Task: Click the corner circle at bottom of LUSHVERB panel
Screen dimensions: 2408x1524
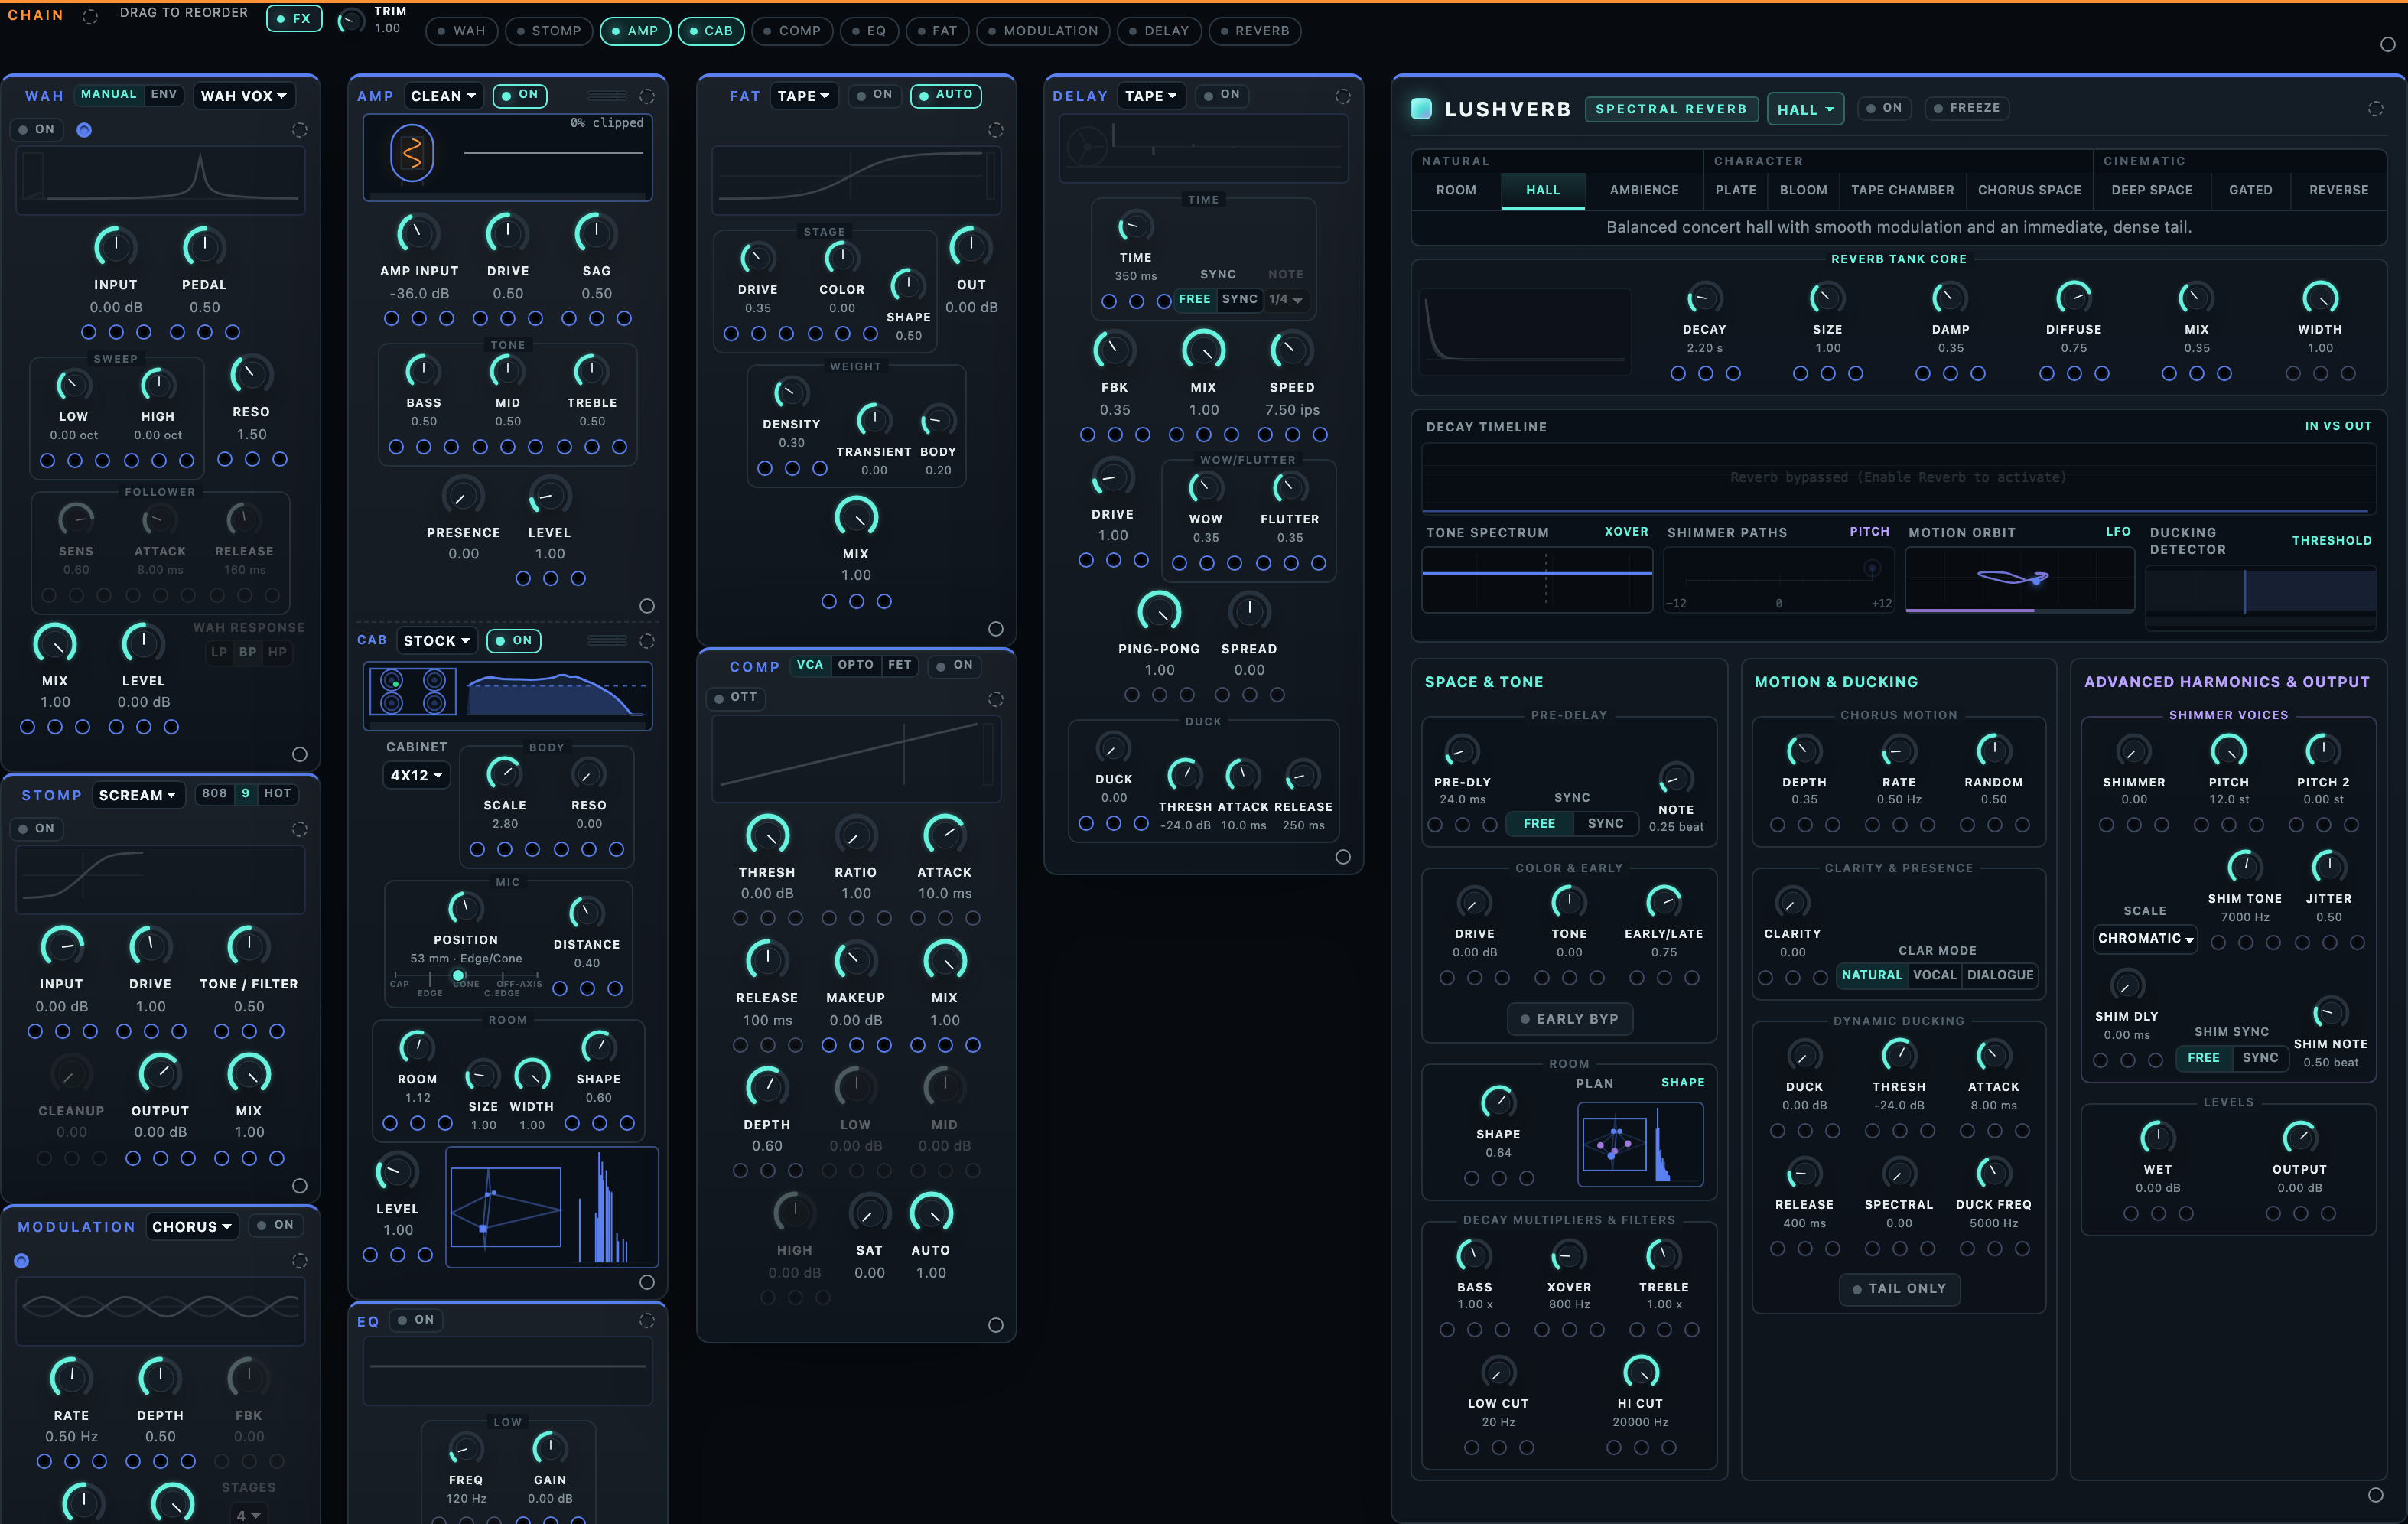Action: coord(2375,1494)
